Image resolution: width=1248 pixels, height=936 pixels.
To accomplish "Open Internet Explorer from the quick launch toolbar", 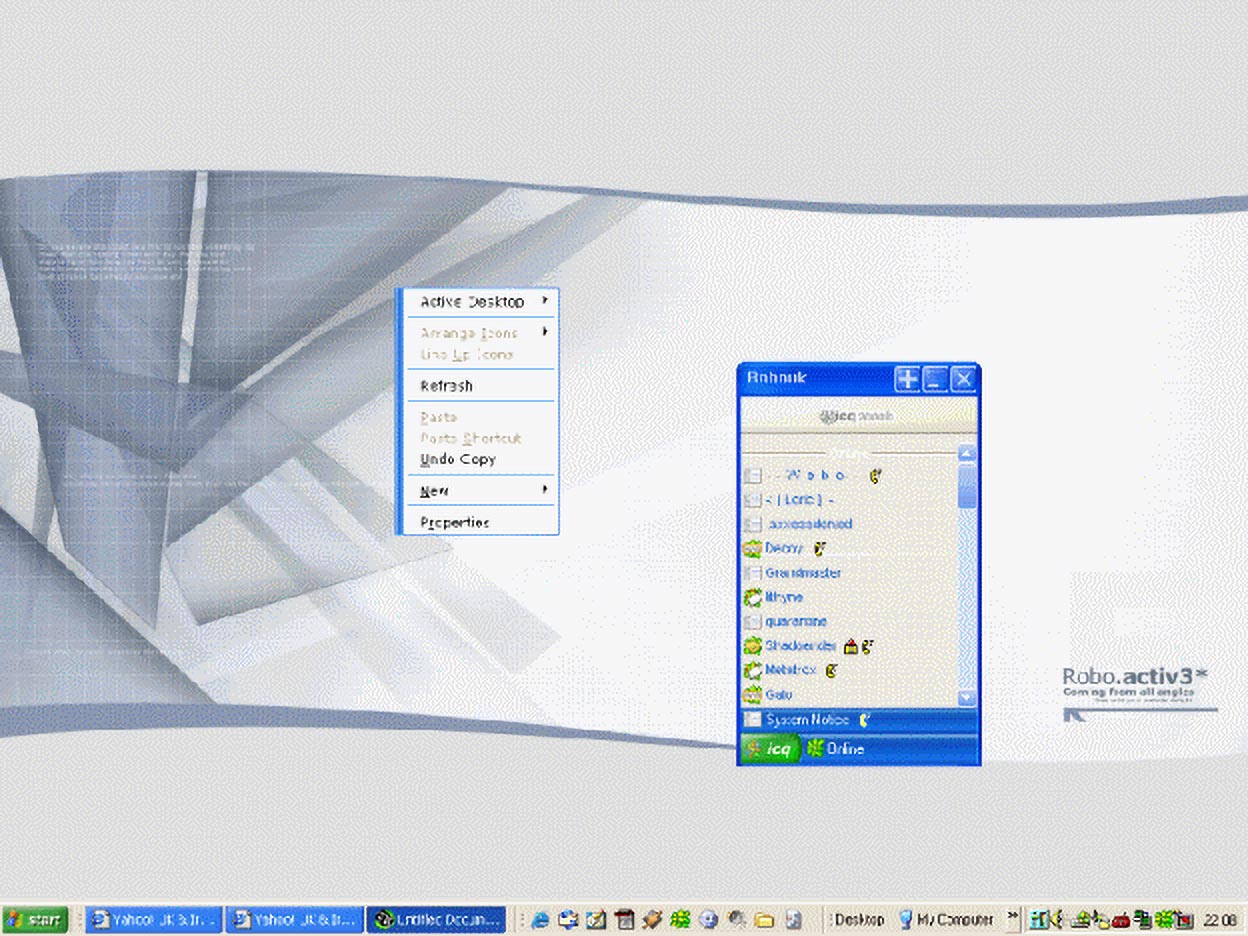I will tap(538, 920).
